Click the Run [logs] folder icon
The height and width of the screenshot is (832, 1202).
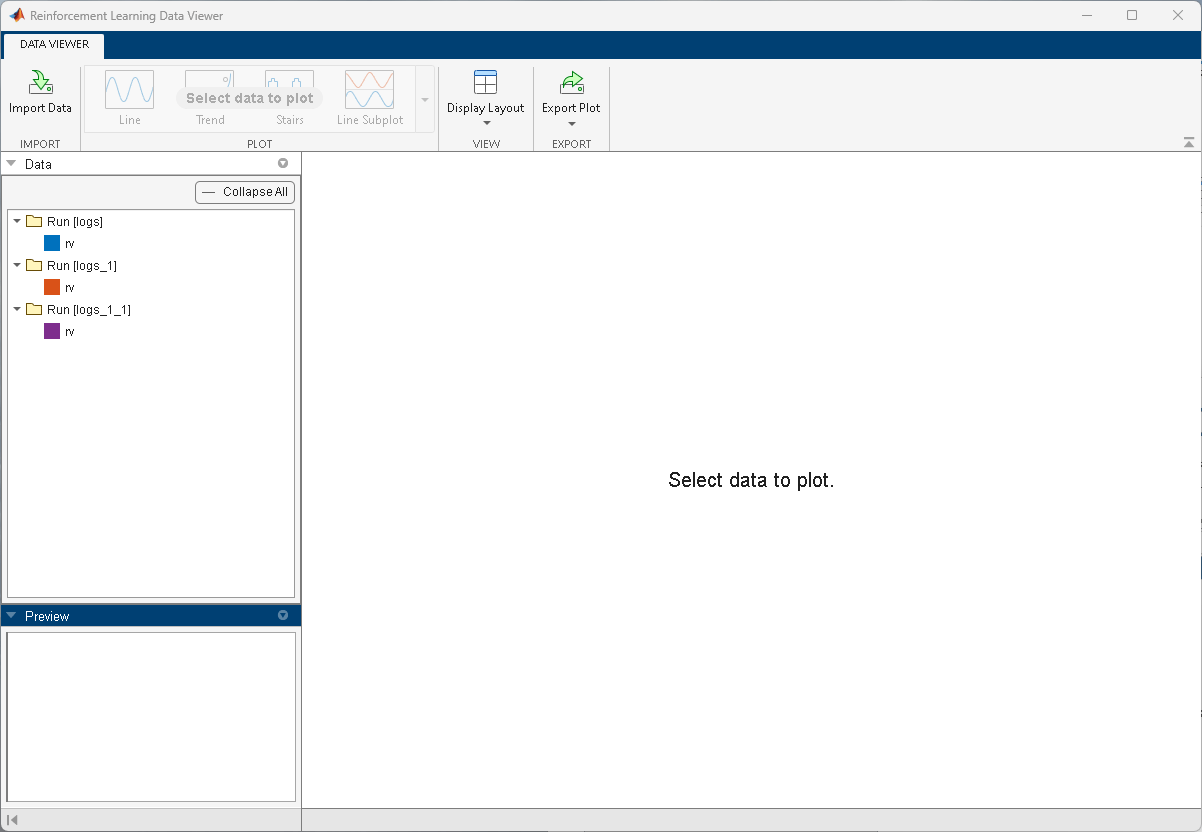coord(34,221)
